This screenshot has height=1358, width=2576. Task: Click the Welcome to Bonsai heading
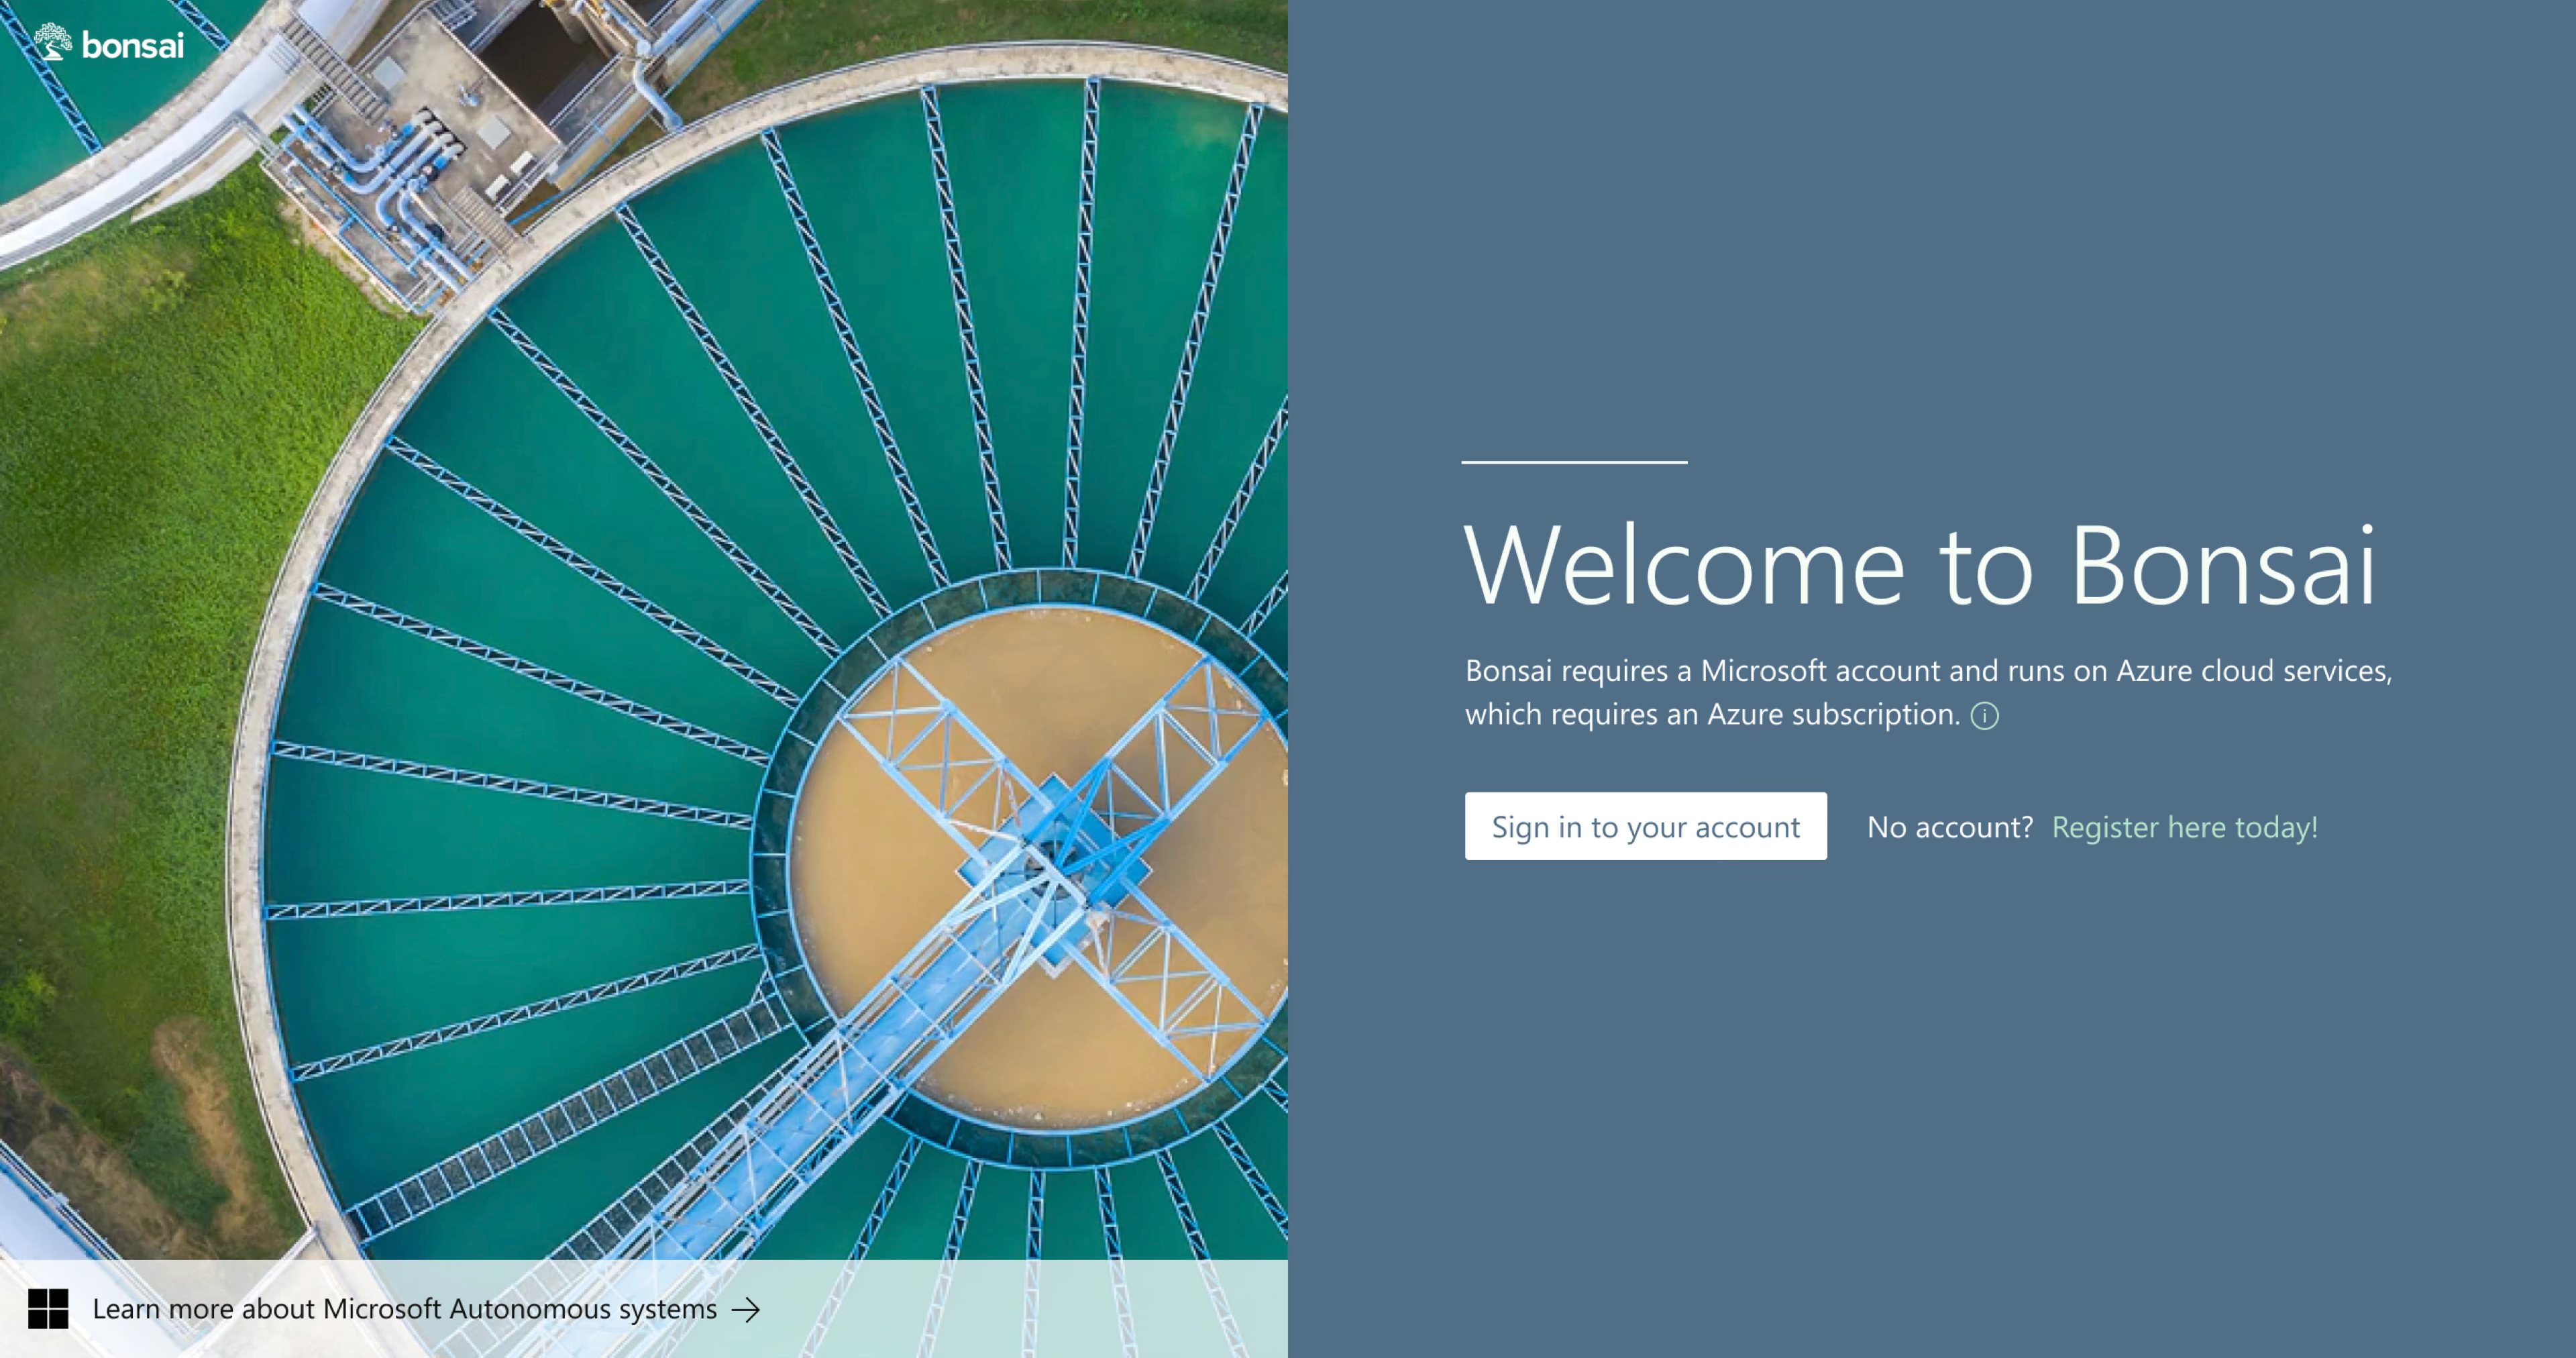pos(1918,565)
